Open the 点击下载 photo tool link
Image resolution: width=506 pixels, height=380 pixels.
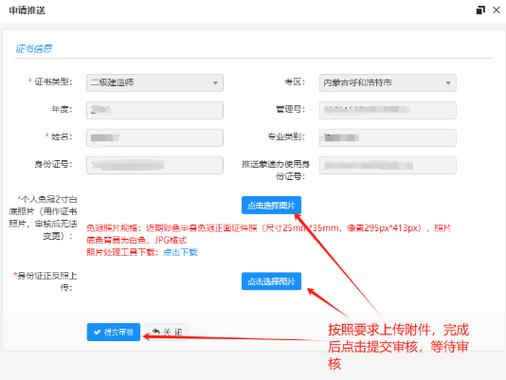click(180, 252)
